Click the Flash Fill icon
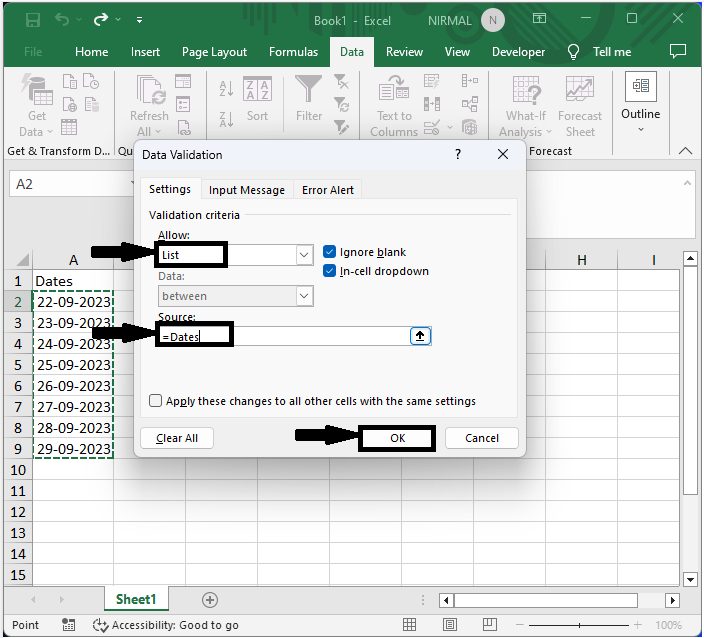 coord(431,81)
